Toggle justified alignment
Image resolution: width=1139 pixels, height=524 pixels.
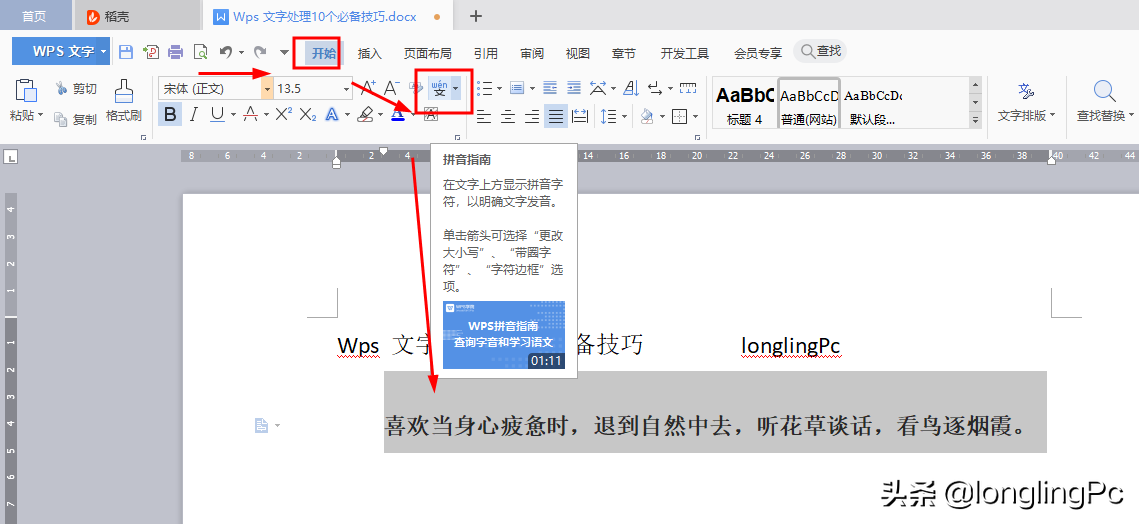[556, 116]
